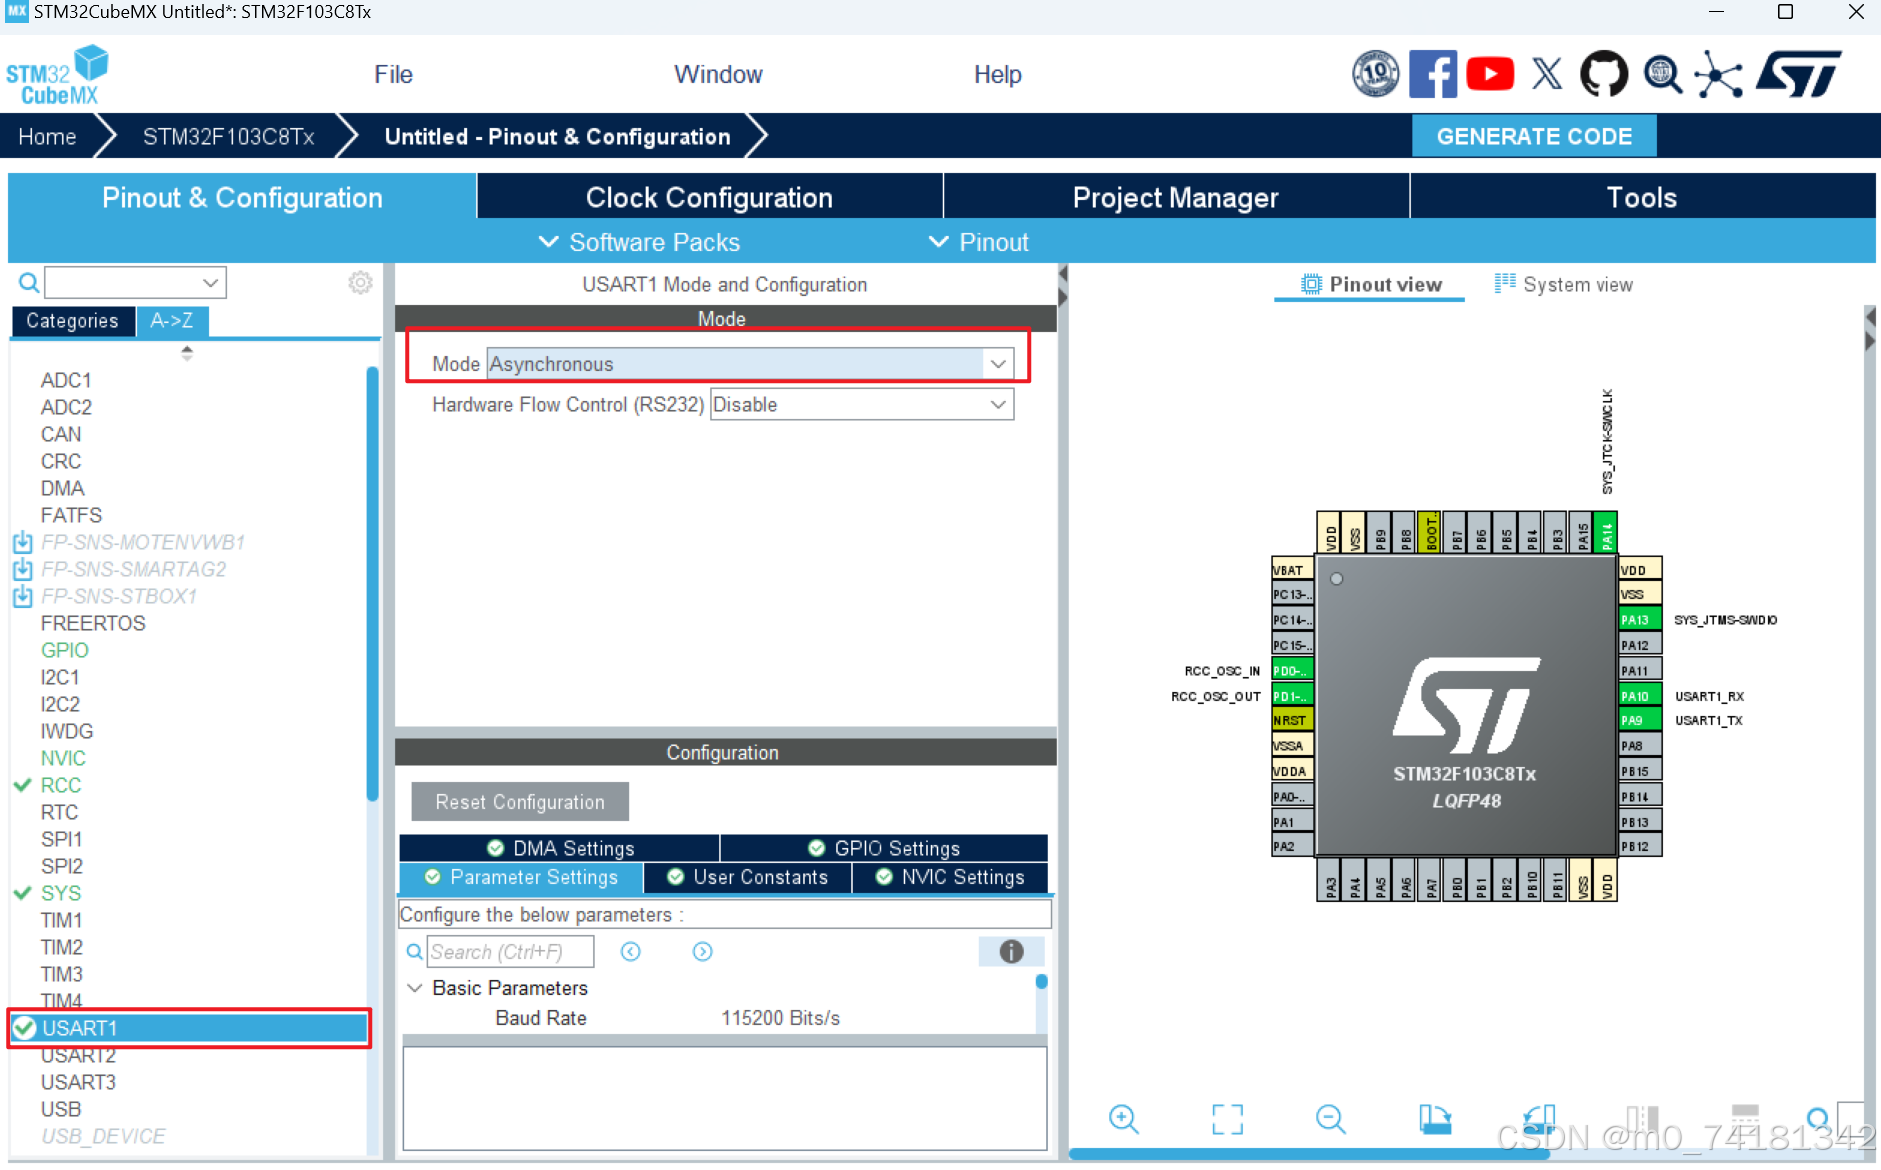1881x1170 pixels.
Task: Select USART1 in the peripheral list
Action: [x=190, y=1028]
